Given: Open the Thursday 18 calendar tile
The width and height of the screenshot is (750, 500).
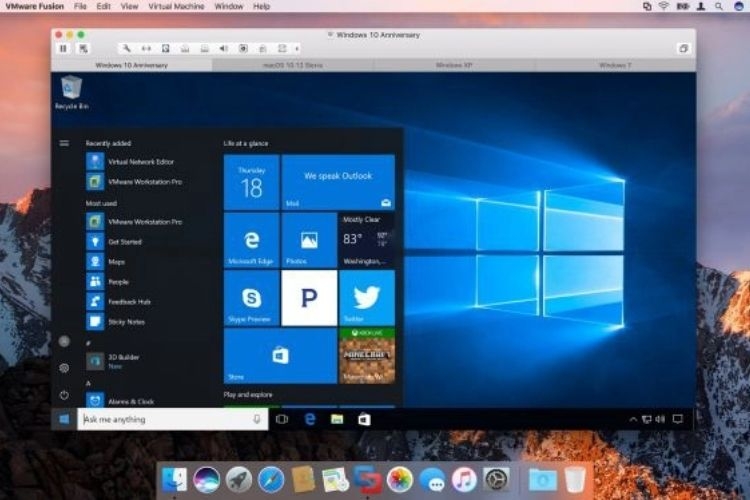Looking at the screenshot, I should [252, 182].
